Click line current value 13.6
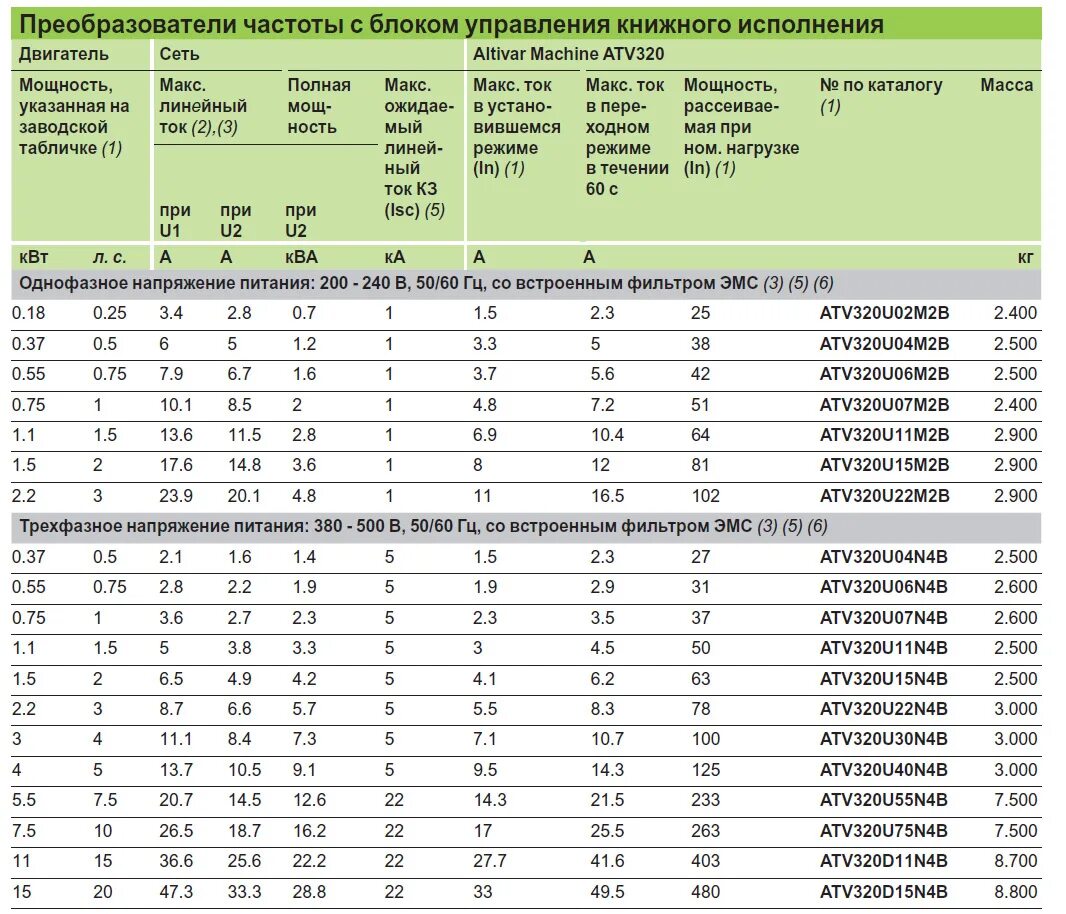 coord(176,435)
